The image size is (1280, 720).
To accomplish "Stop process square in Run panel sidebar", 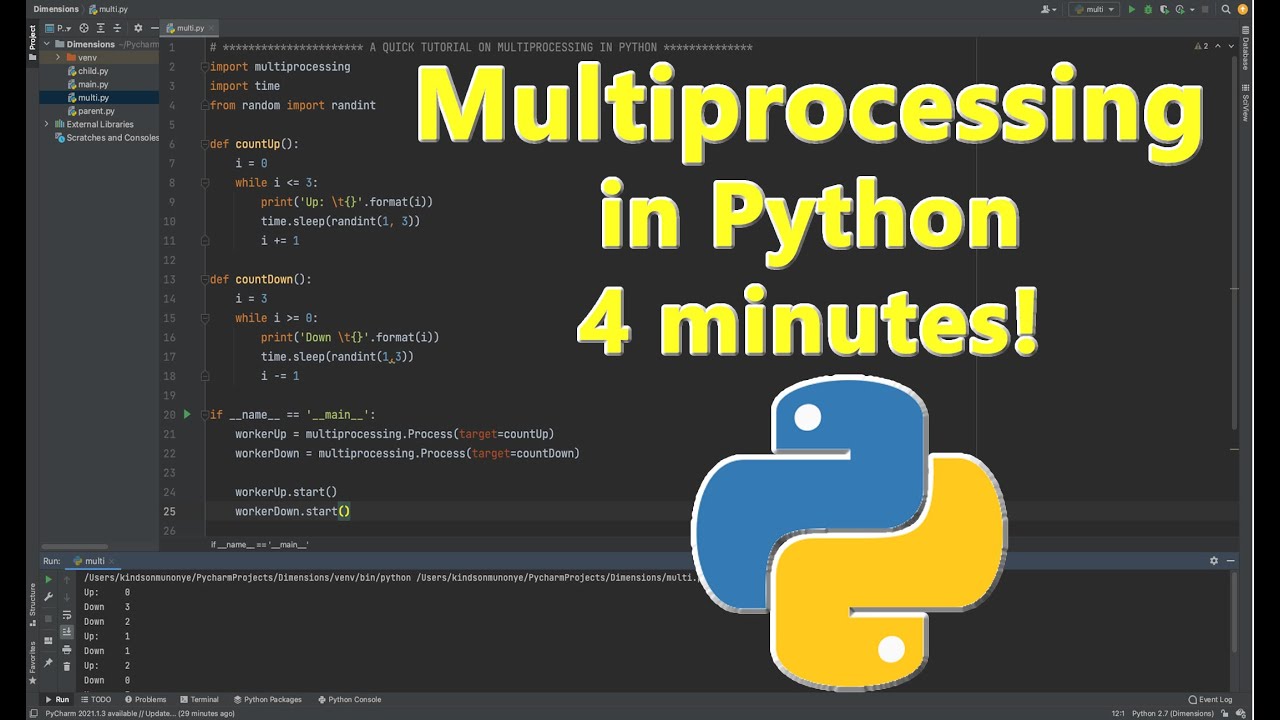I will coord(48,618).
